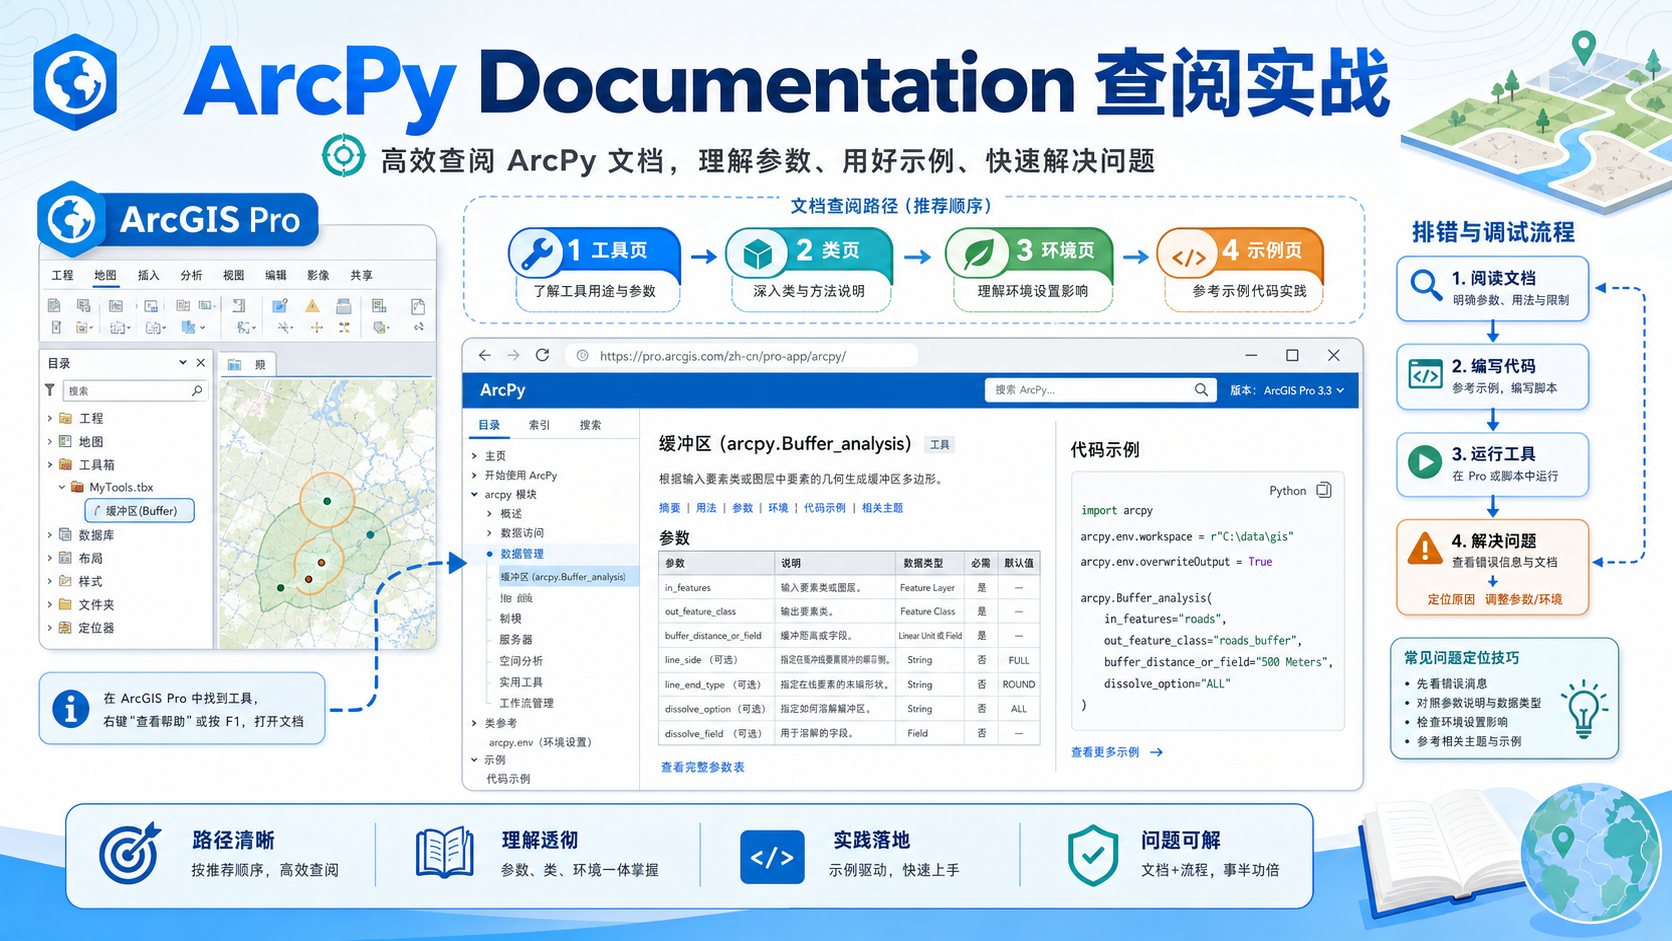Switch to the 索引 tab in docs
This screenshot has height=941, width=1672.
click(x=540, y=425)
